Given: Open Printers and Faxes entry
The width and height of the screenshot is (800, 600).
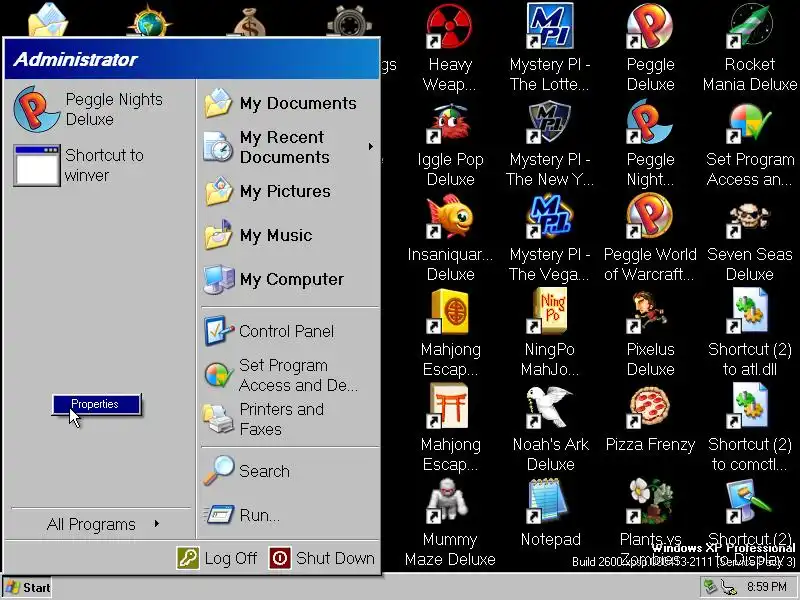Looking at the screenshot, I should click(x=289, y=419).
